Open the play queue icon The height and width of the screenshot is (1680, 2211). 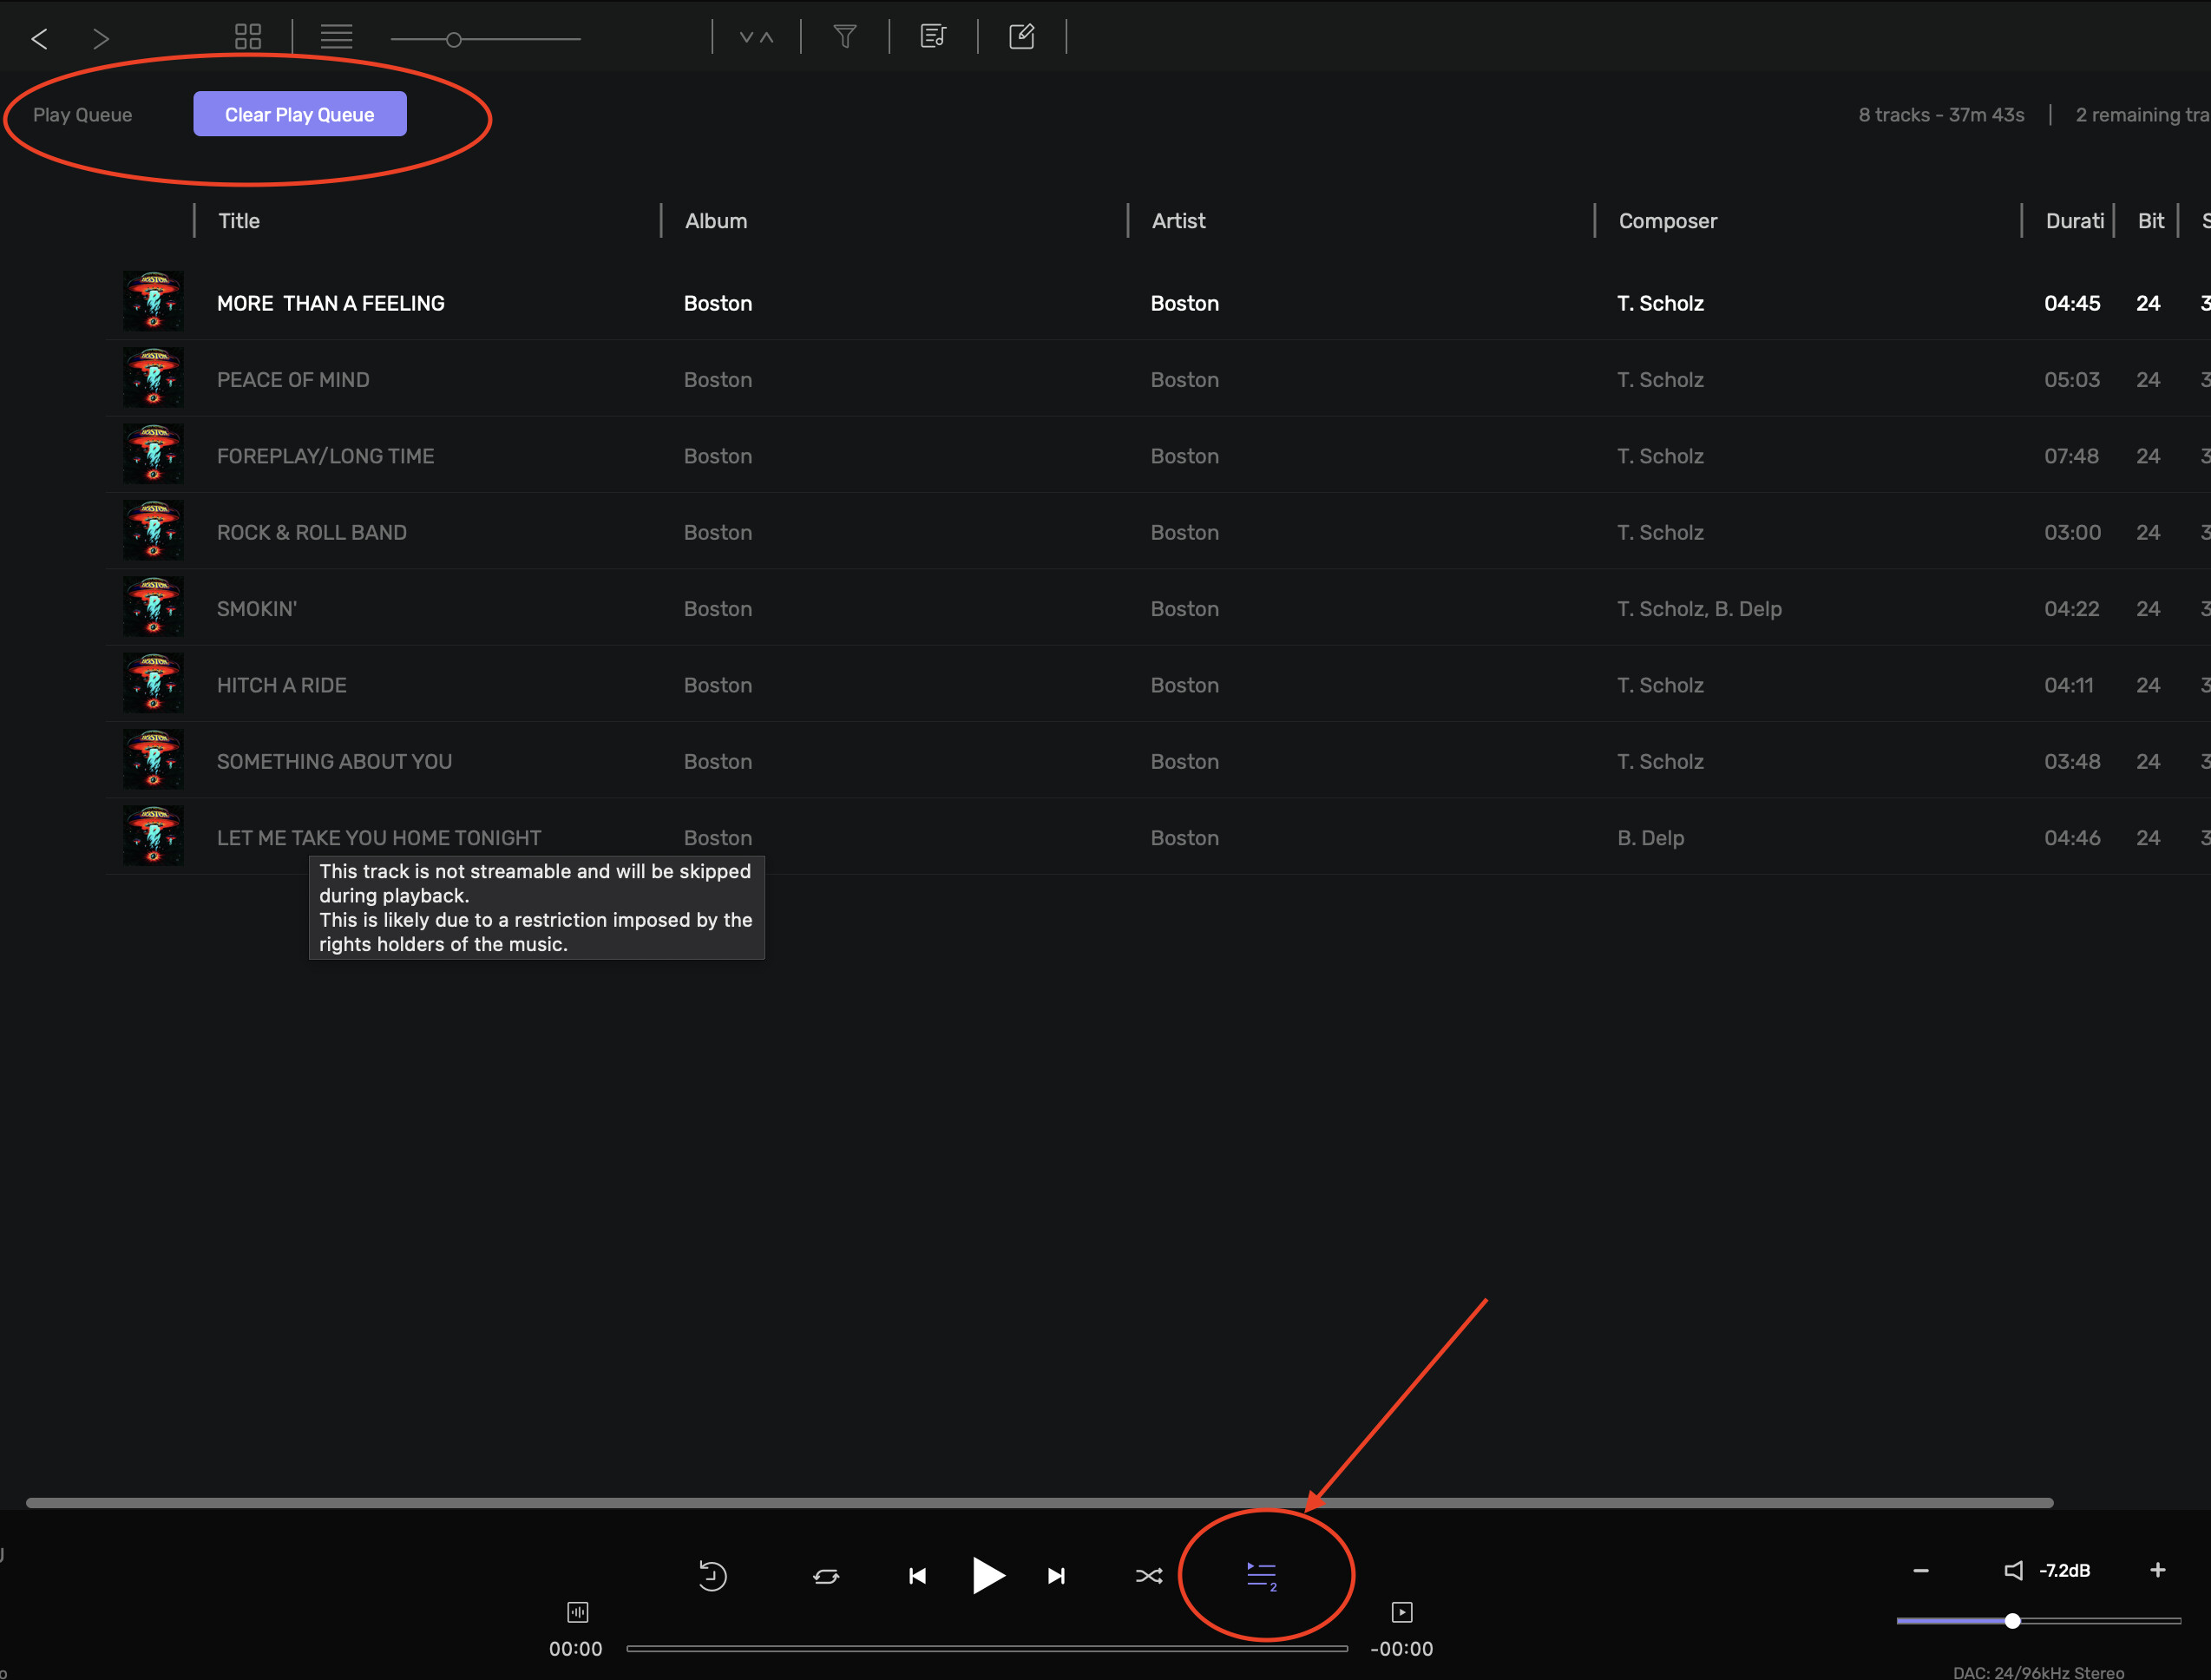[1261, 1575]
